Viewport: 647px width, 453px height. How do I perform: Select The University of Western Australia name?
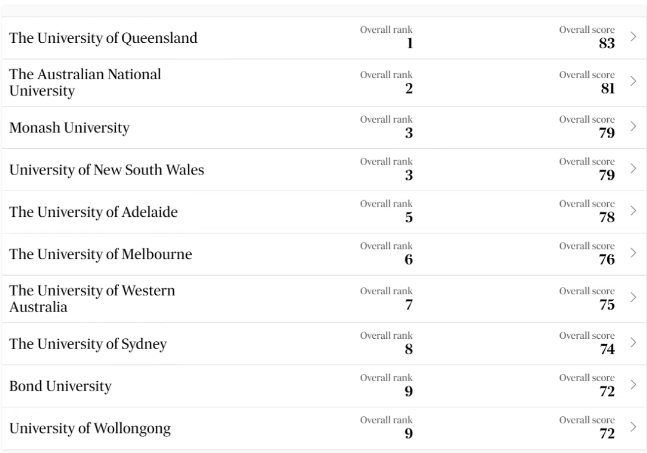coord(92,299)
